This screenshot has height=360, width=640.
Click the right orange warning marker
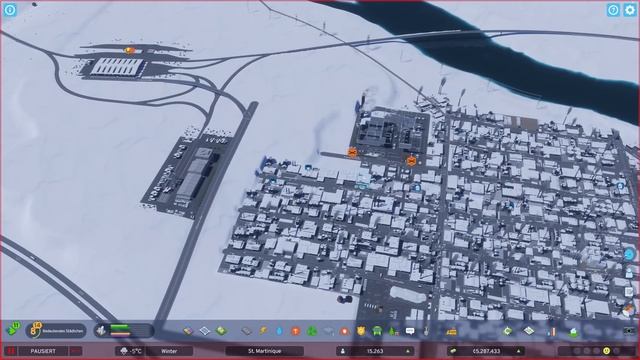[411, 161]
